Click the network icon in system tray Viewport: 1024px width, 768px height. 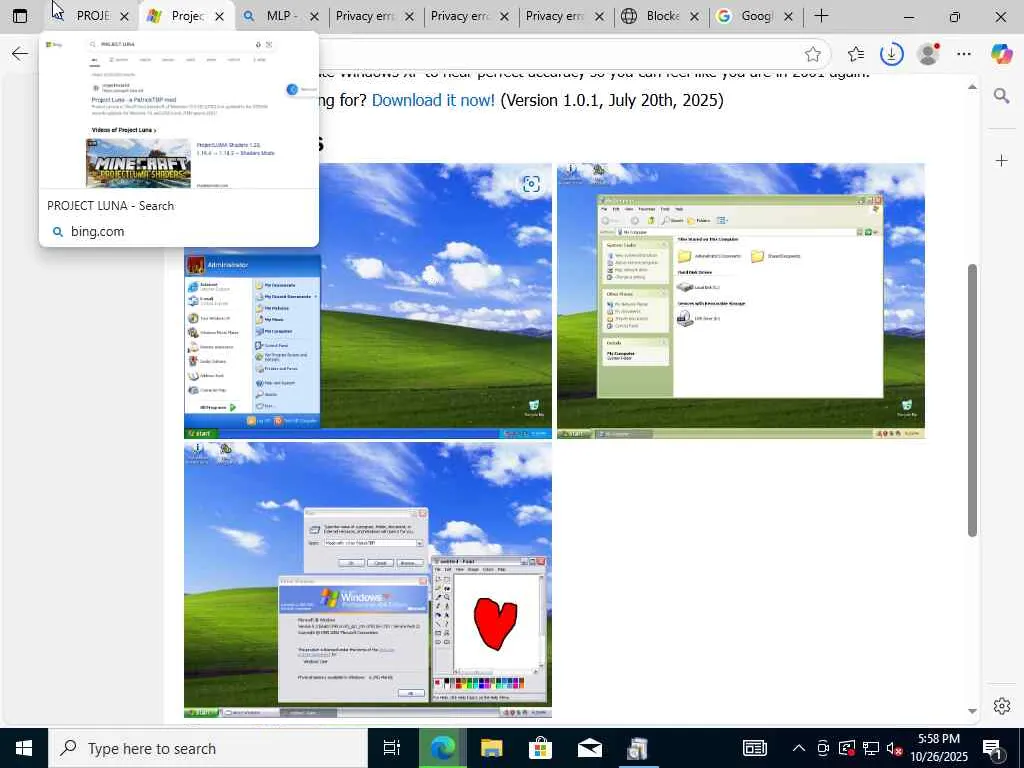click(871, 748)
